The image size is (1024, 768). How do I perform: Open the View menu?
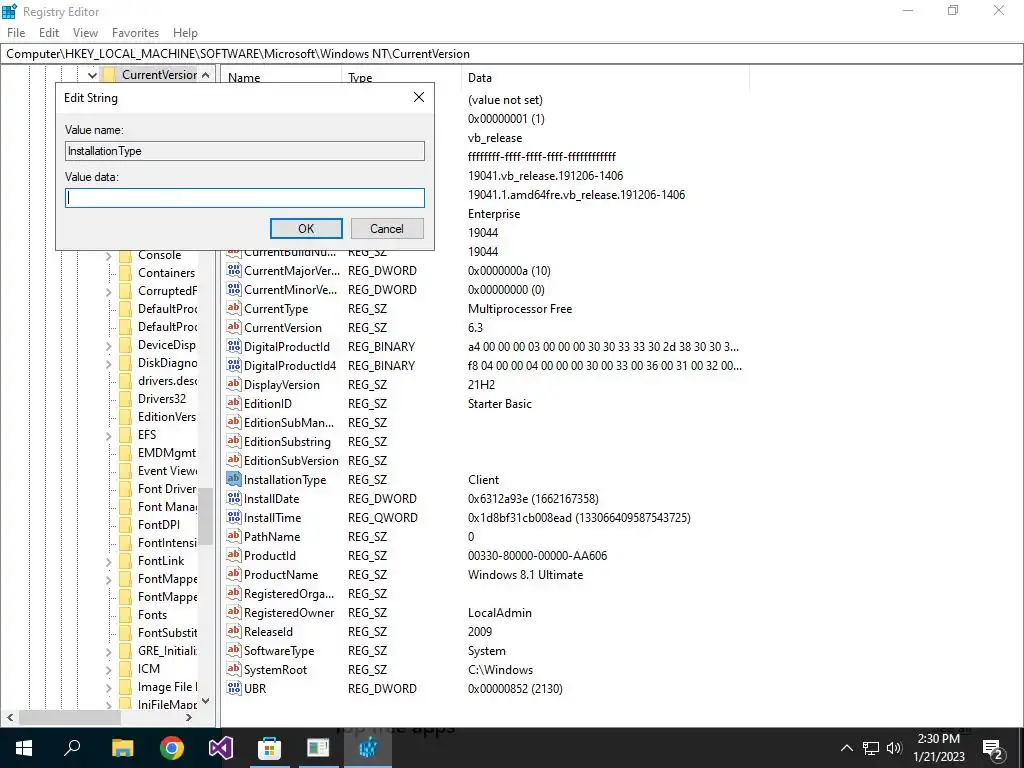click(x=85, y=33)
